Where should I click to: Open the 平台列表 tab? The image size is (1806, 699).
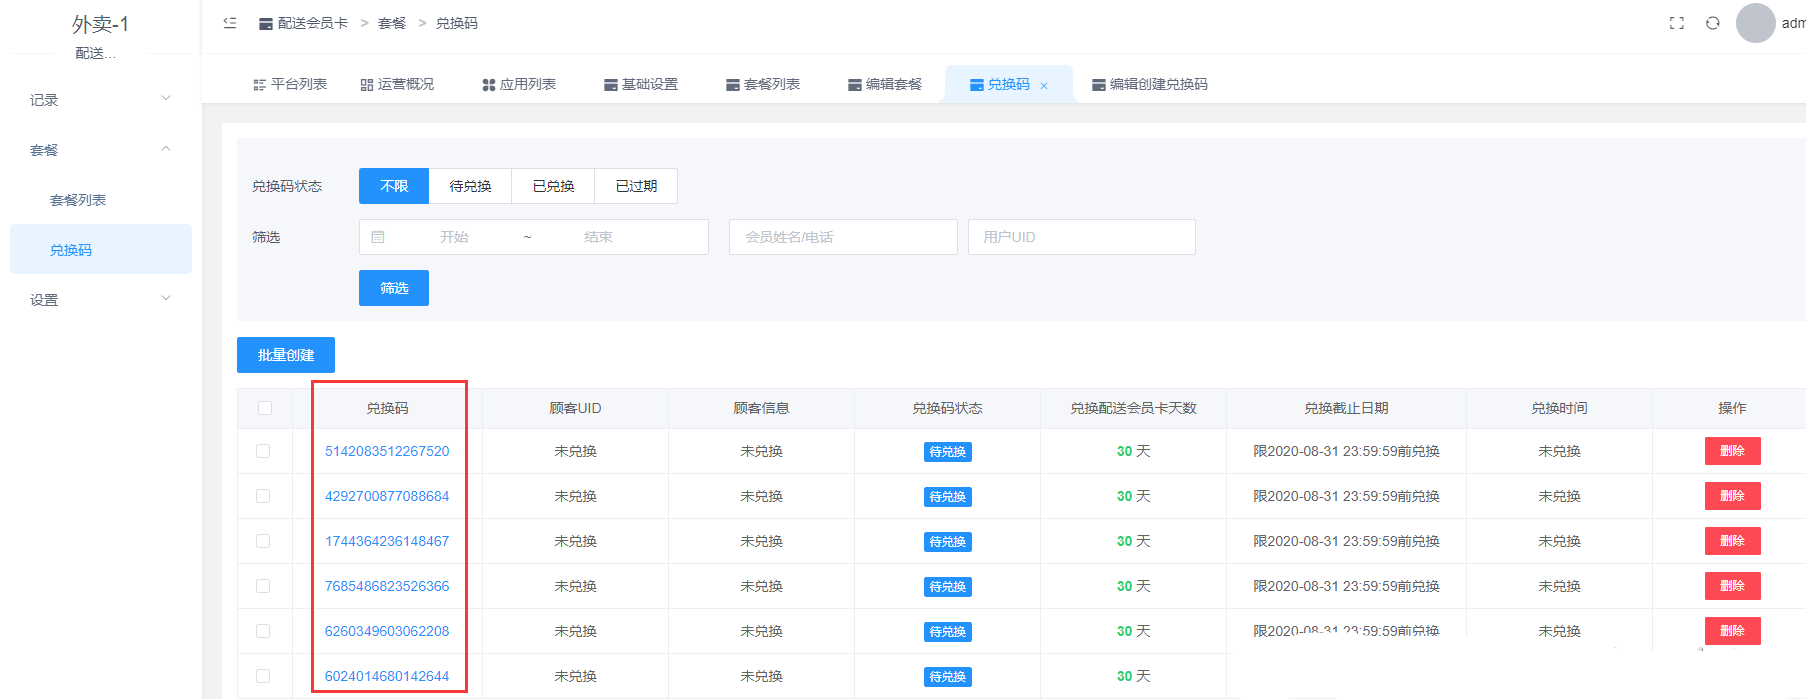(x=290, y=84)
